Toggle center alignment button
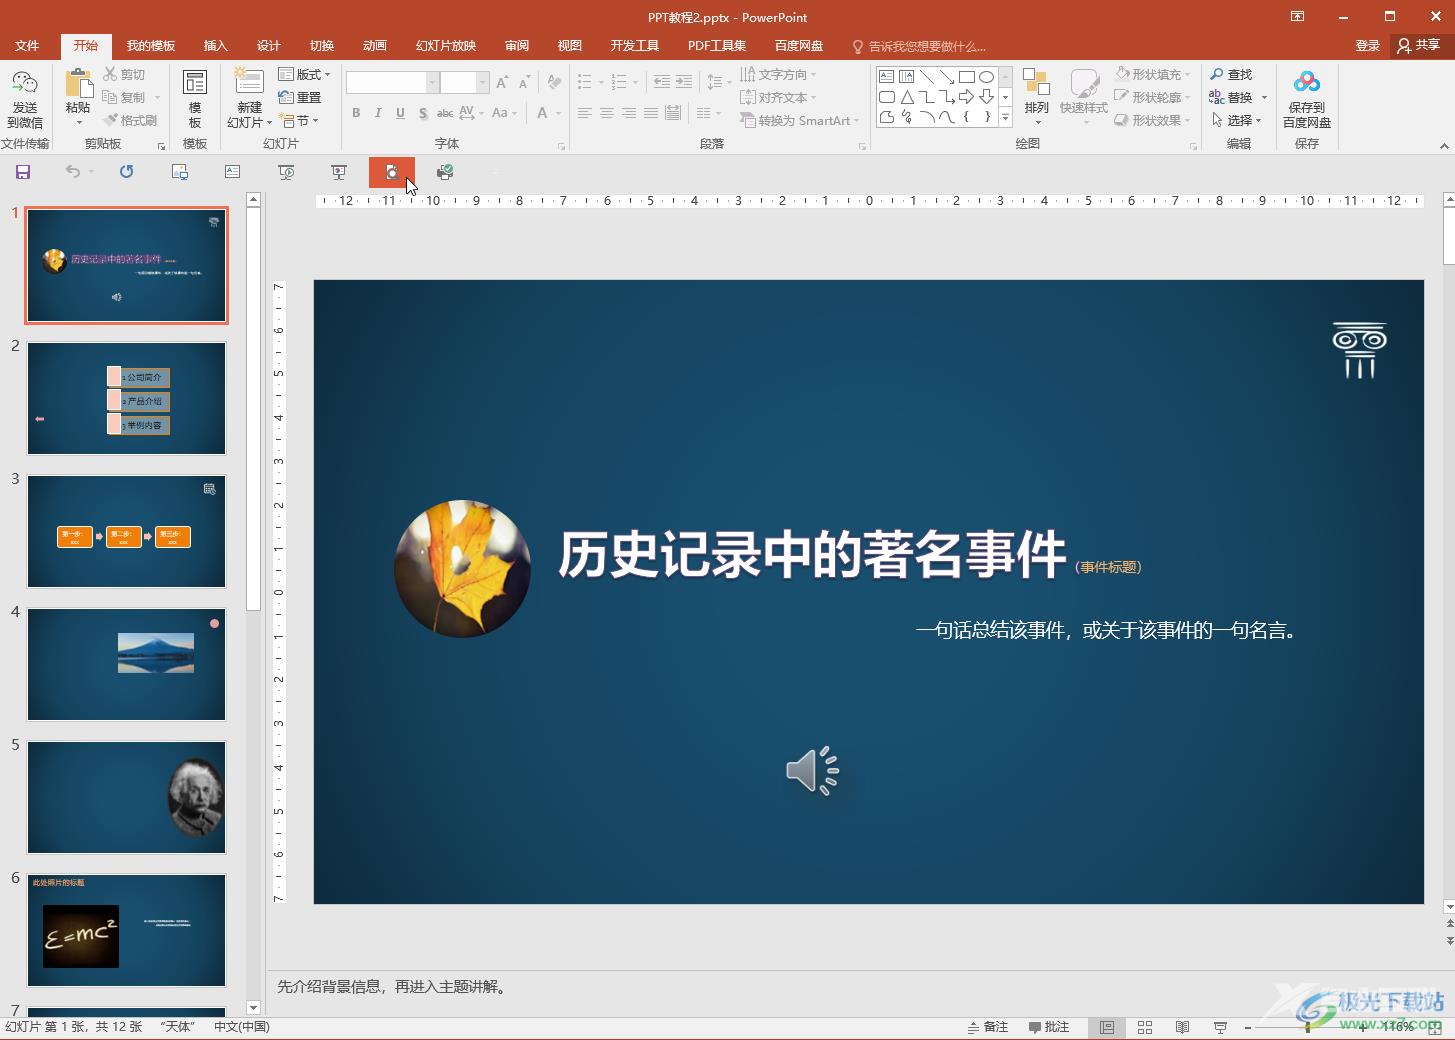Screen dimensions: 1455x1040 click(607, 113)
